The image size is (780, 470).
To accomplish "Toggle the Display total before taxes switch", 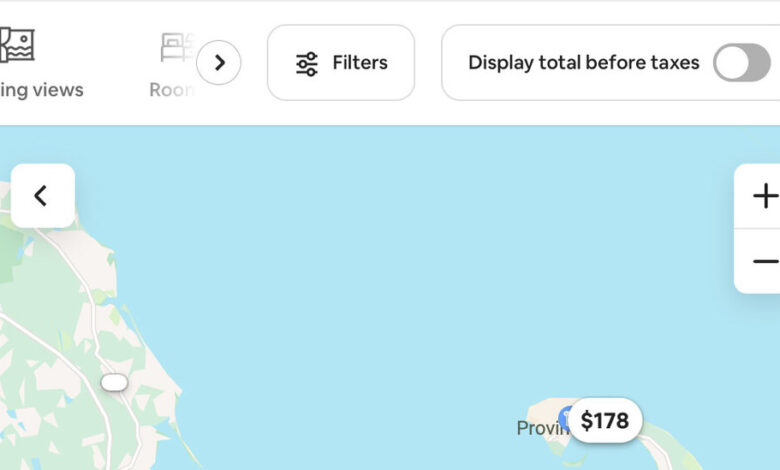I will [742, 63].
